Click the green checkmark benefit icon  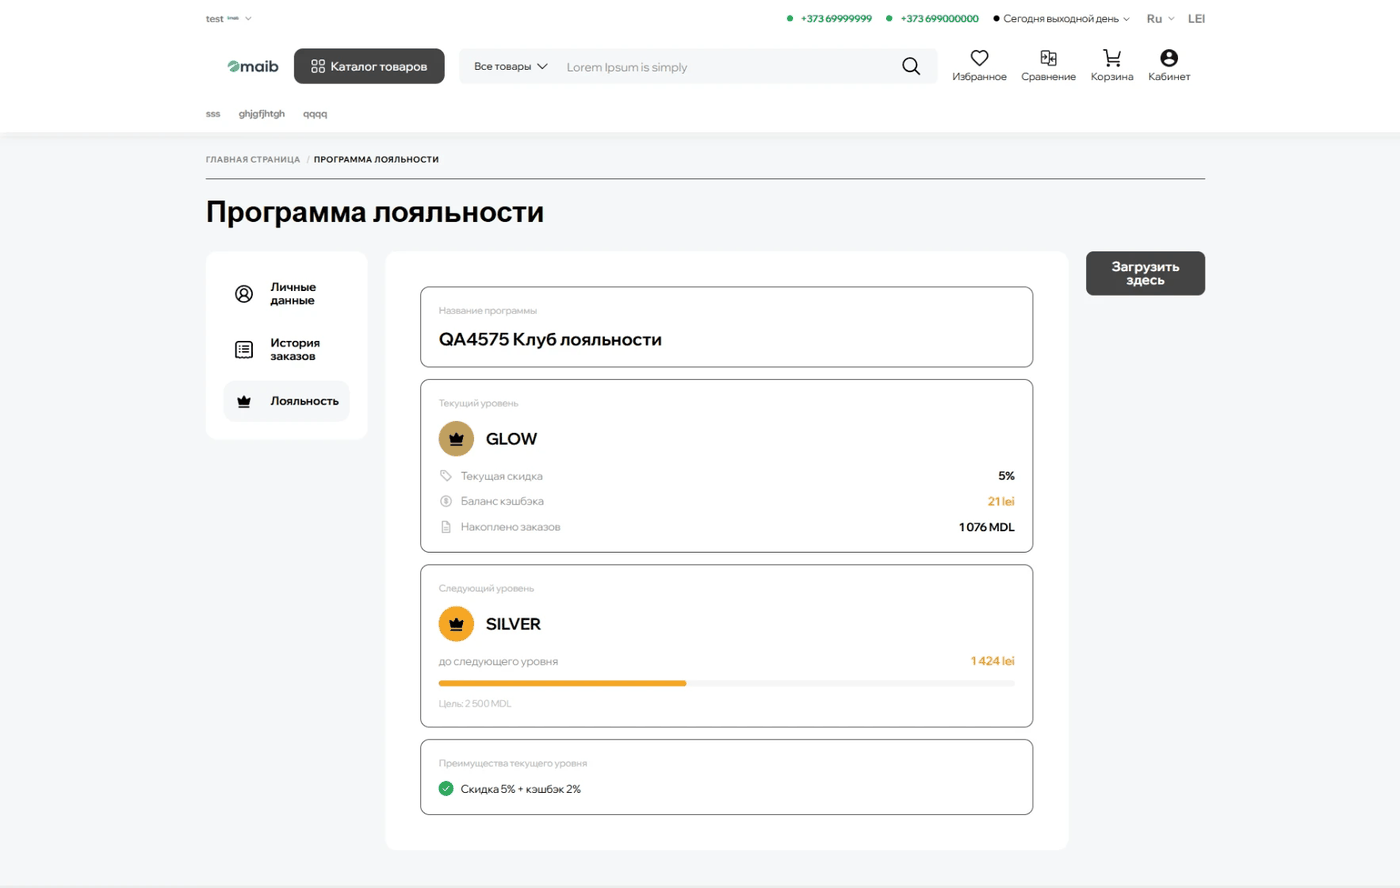pyautogui.click(x=446, y=789)
